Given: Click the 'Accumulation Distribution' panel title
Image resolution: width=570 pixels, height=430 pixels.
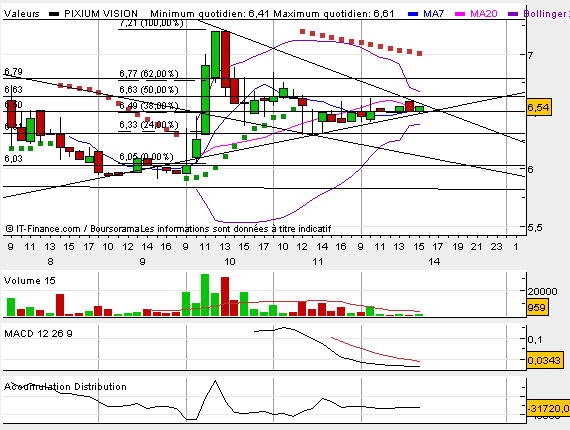Looking at the screenshot, I should (65, 386).
